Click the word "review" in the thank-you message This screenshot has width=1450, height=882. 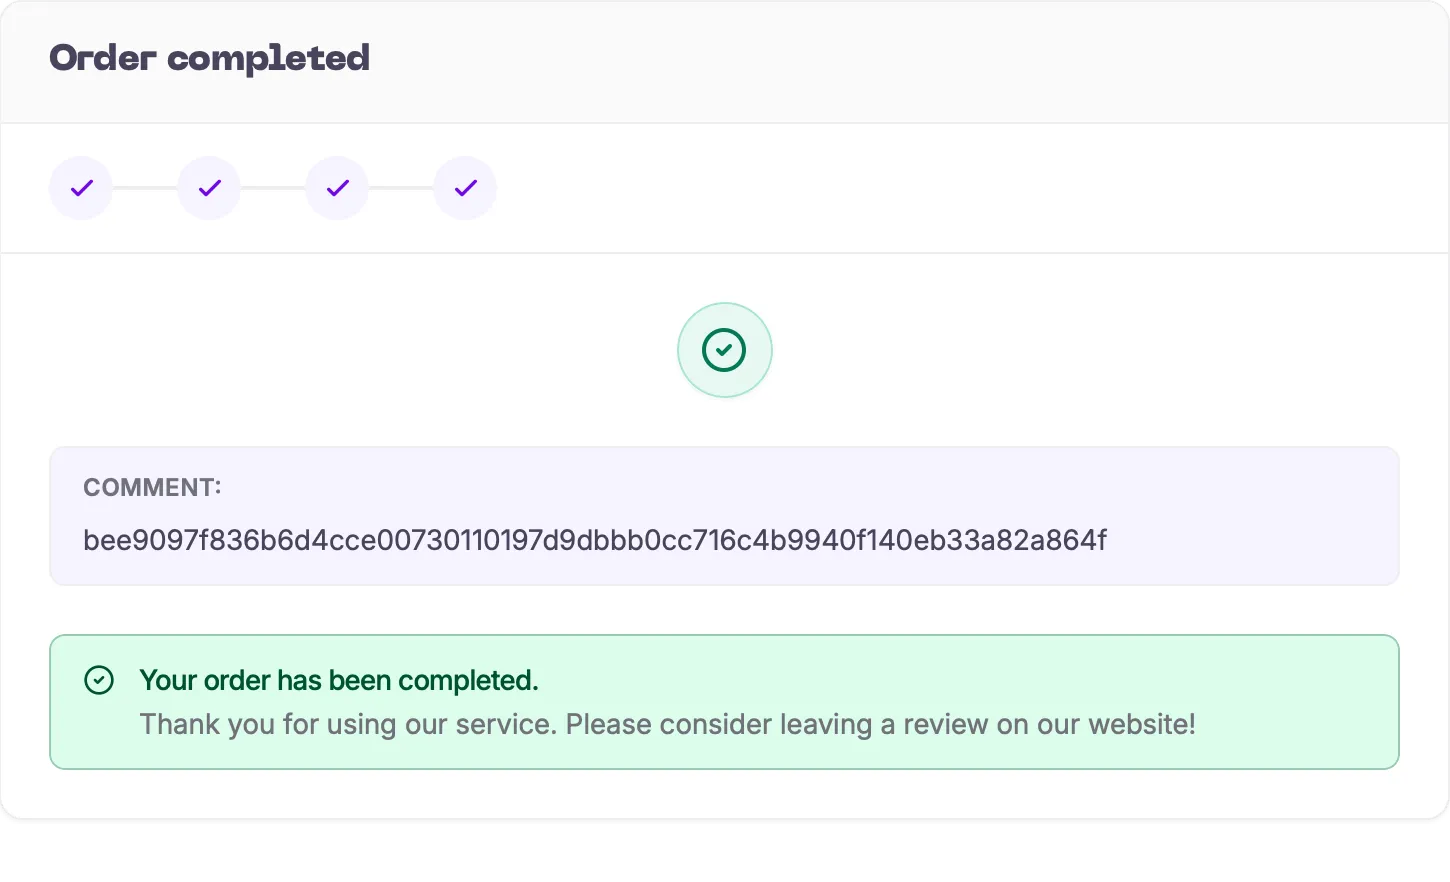[945, 724]
